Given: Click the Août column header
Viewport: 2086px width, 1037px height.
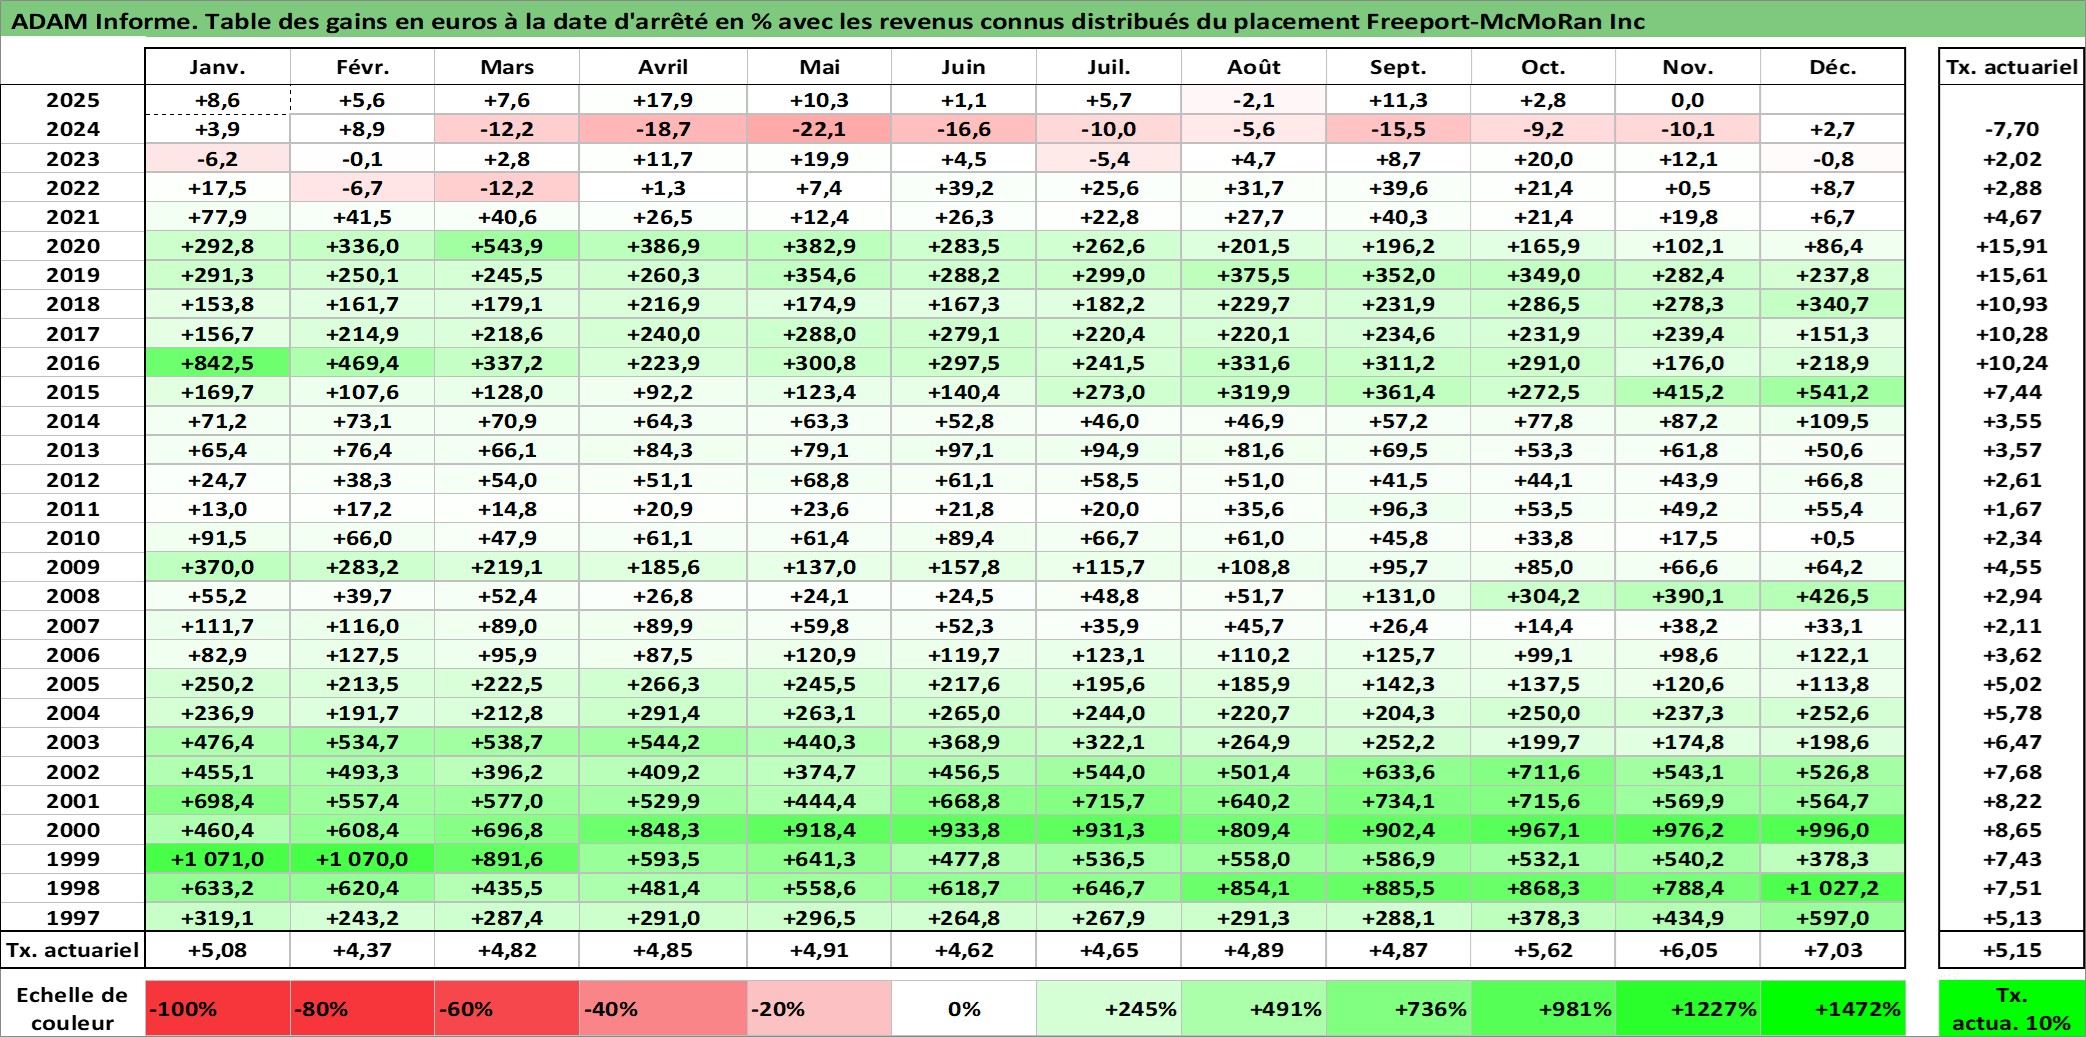Looking at the screenshot, I should (1254, 67).
